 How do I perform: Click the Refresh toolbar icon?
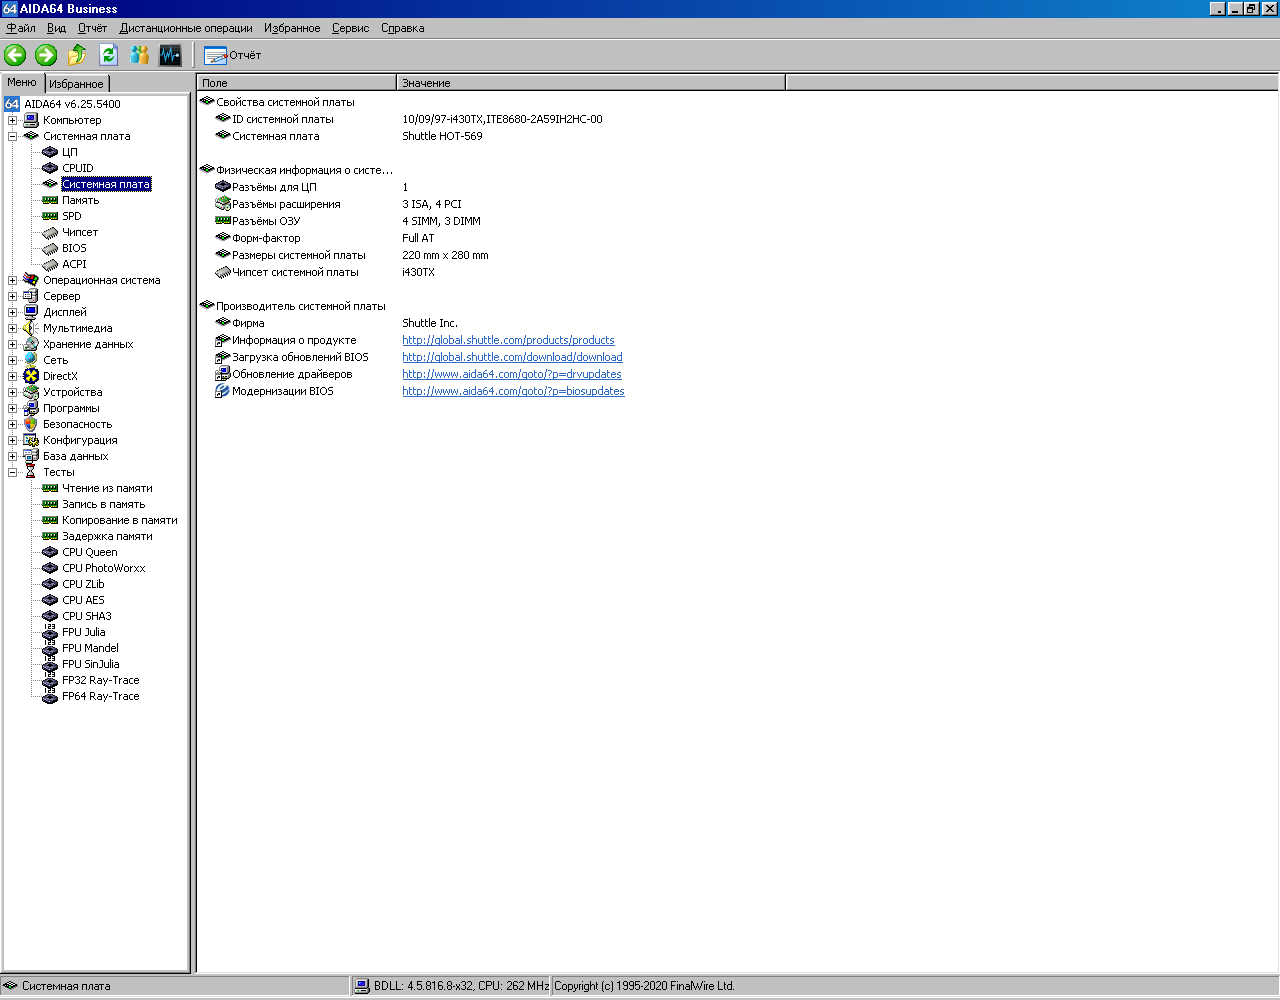[108, 55]
